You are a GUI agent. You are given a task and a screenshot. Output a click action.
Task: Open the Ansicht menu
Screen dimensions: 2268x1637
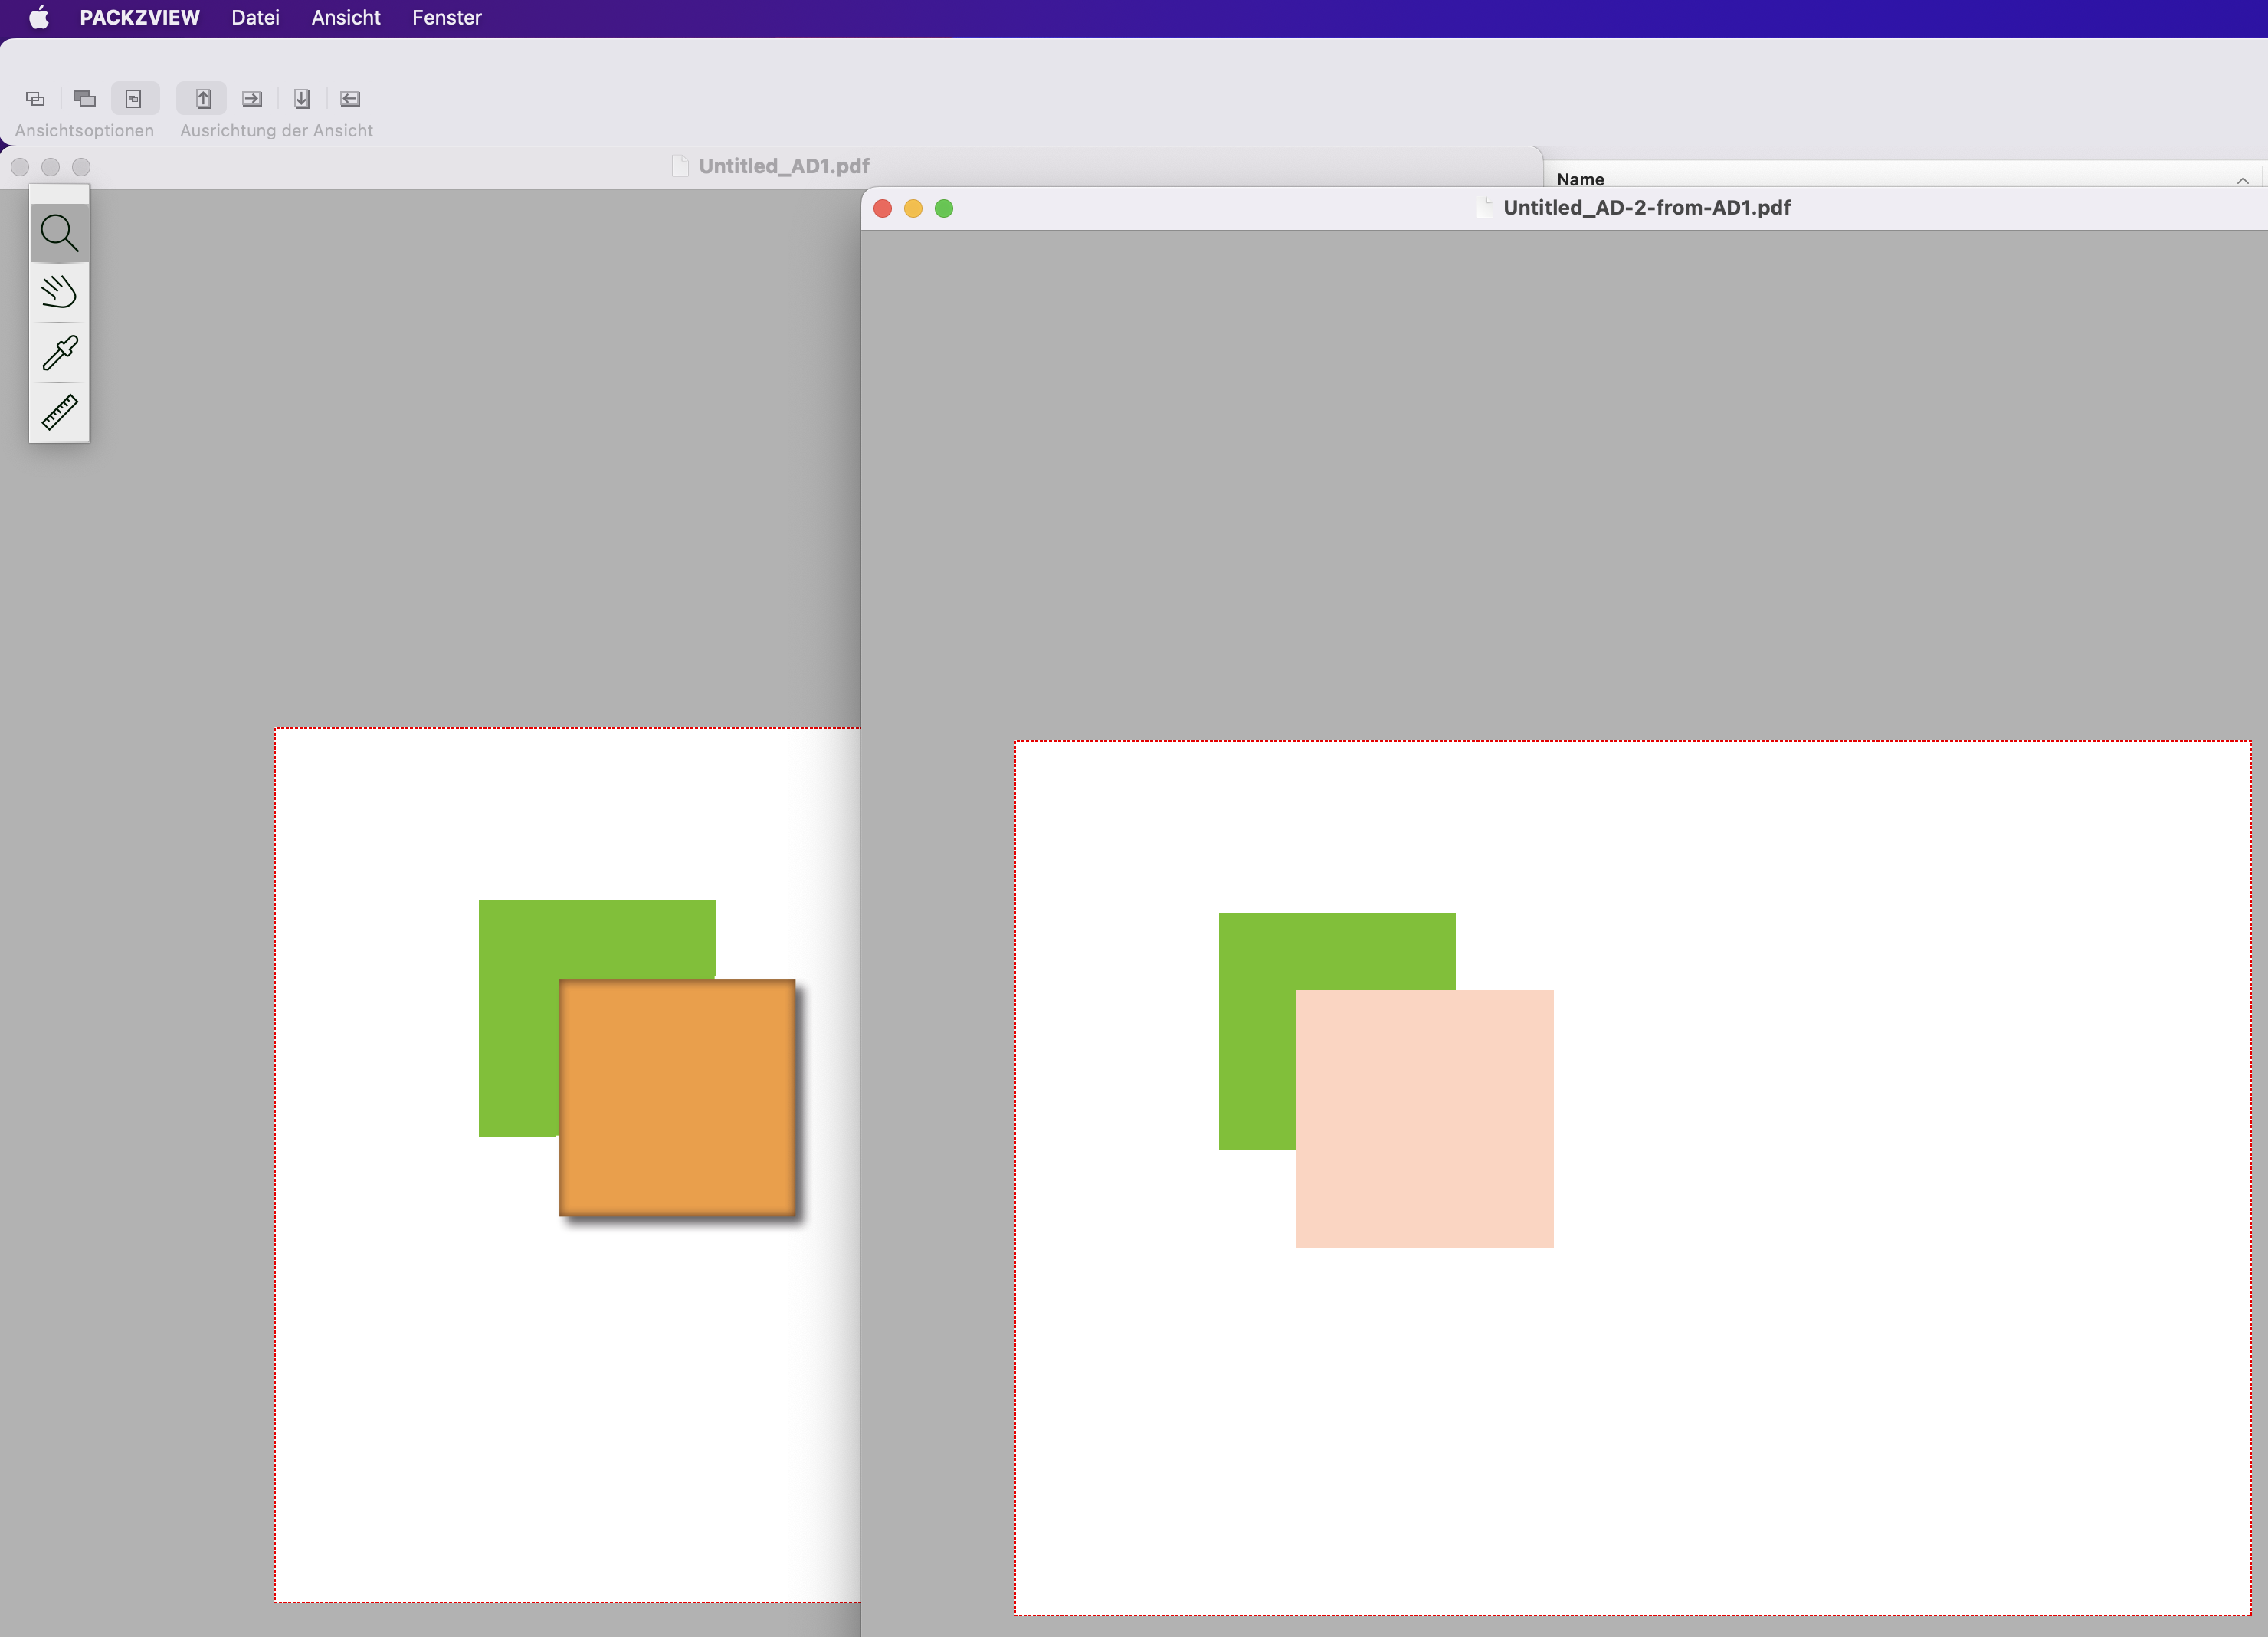345,17
